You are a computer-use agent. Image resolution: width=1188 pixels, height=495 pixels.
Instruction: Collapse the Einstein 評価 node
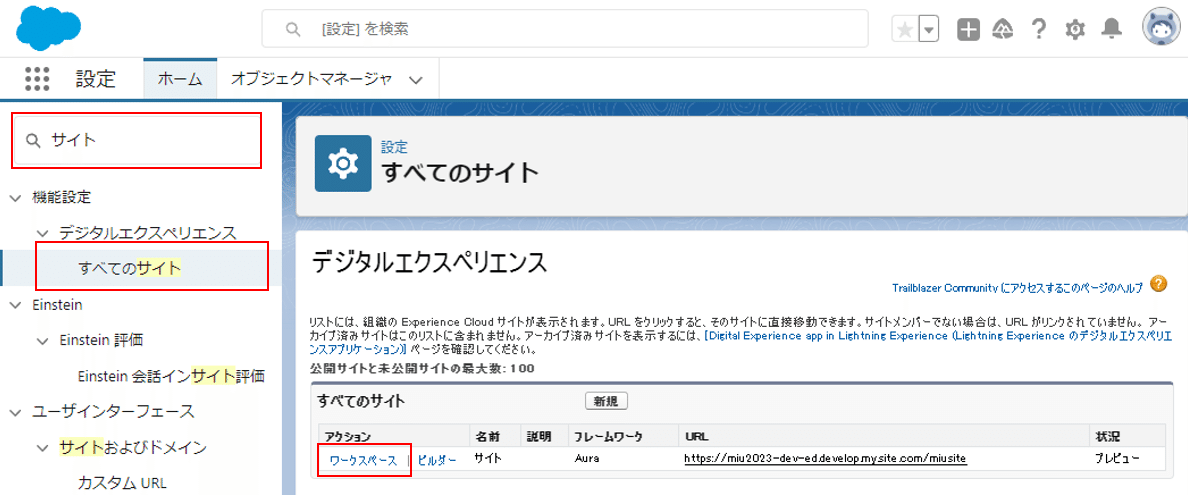click(42, 340)
